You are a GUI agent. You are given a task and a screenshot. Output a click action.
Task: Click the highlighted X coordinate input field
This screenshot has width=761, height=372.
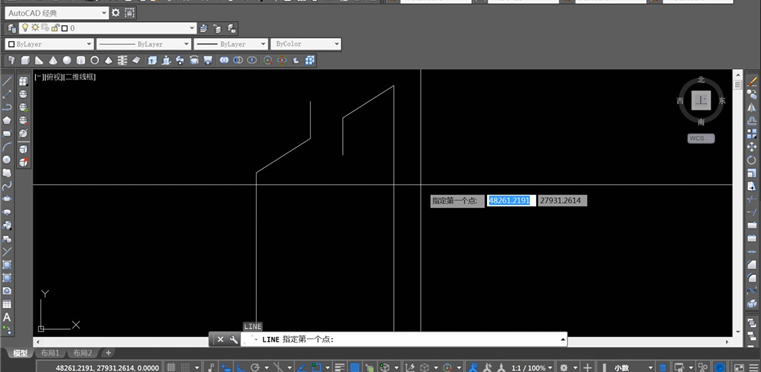coord(511,201)
